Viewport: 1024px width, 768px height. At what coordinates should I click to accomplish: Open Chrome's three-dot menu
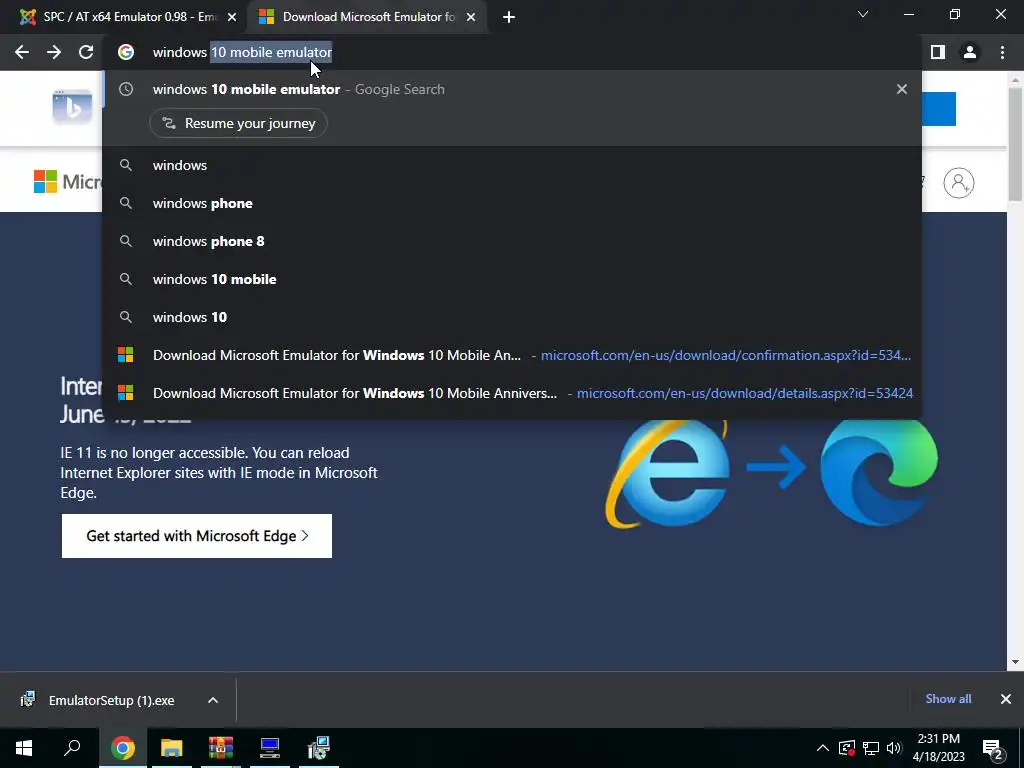point(1002,52)
